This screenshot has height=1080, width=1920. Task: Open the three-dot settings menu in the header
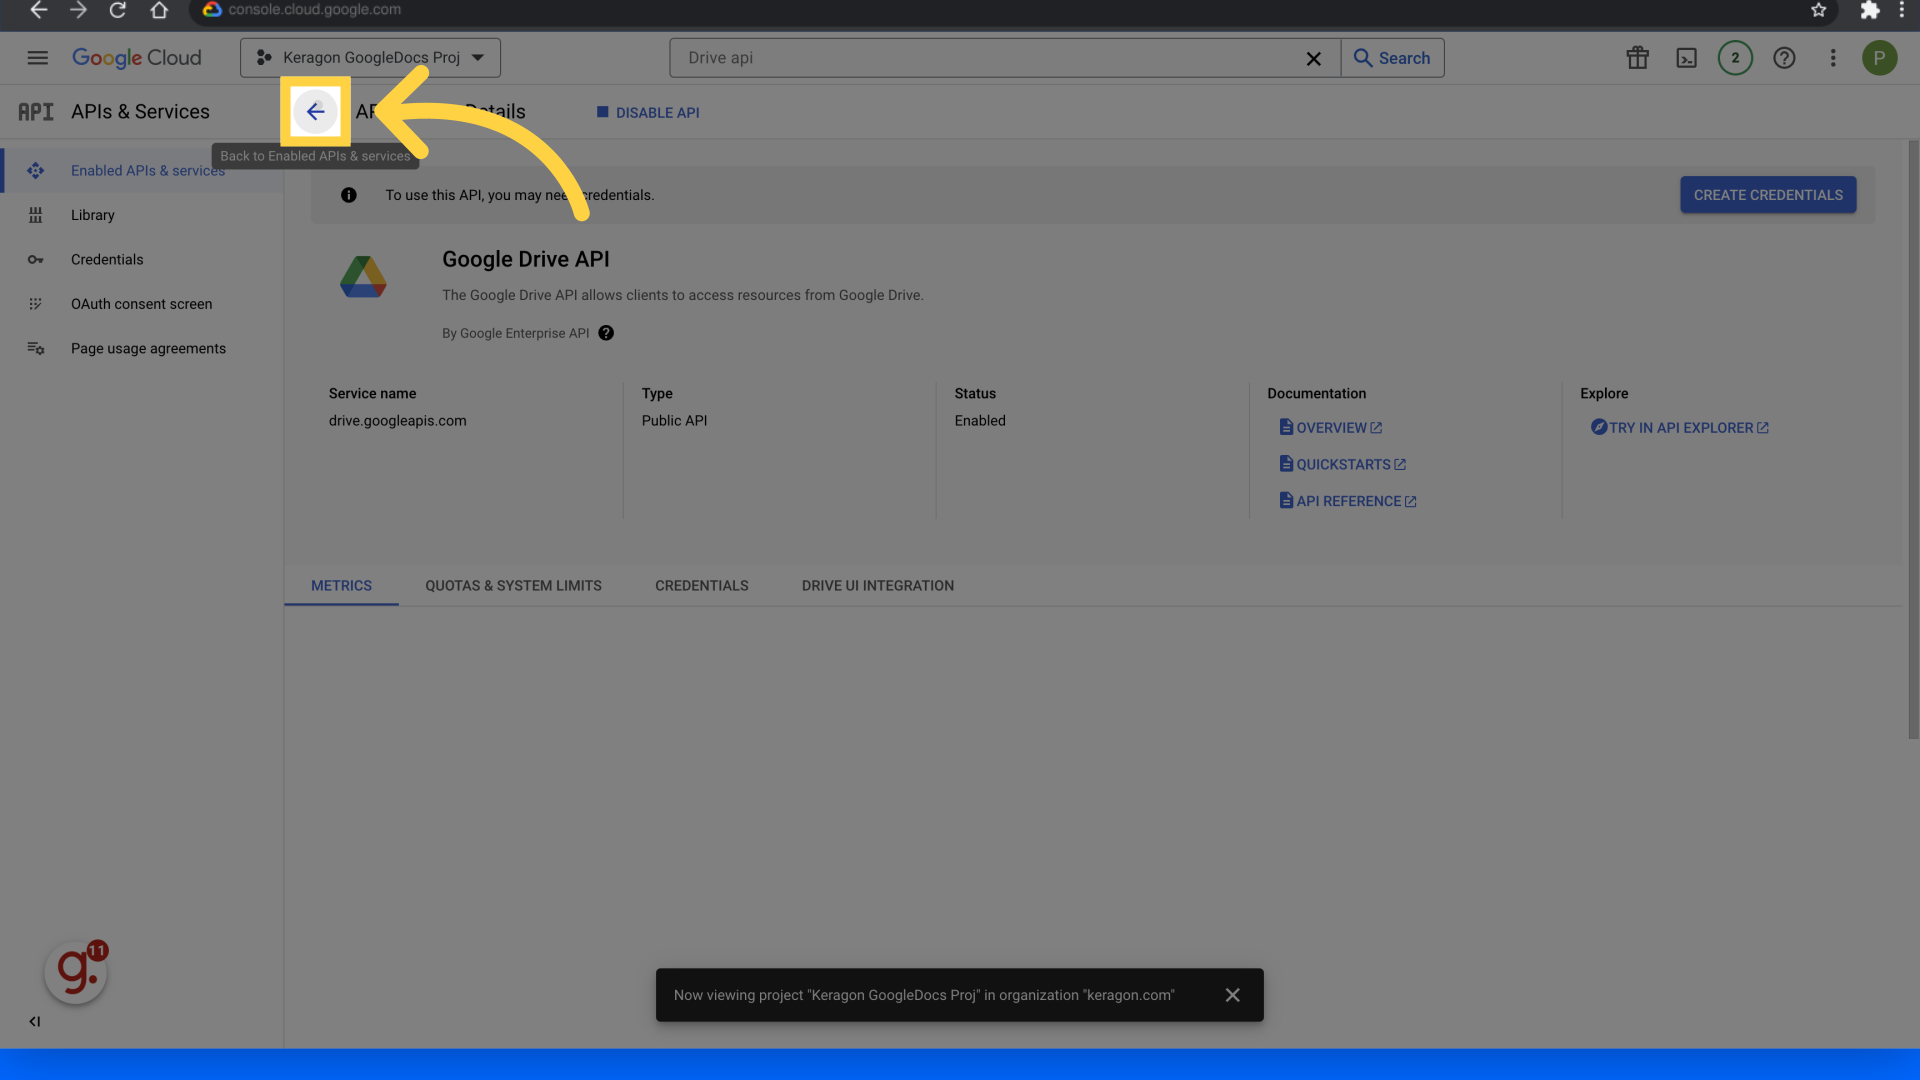[x=1833, y=58]
